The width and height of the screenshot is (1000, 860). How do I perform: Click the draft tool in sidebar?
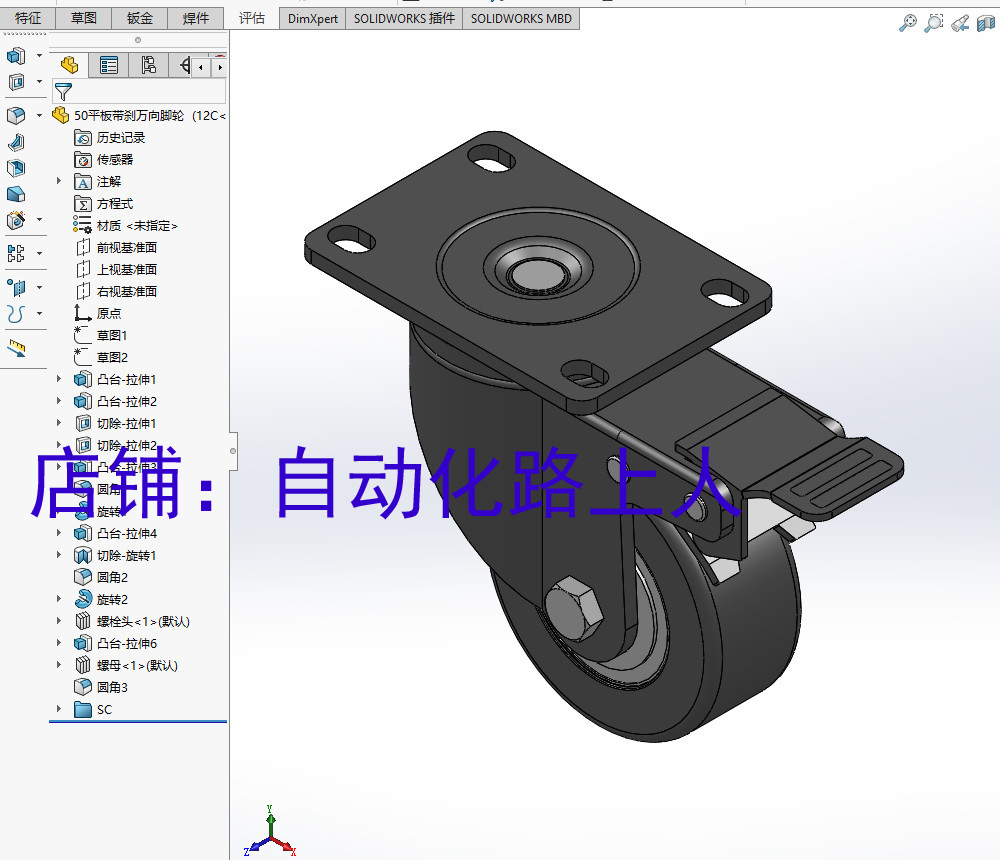(16, 194)
